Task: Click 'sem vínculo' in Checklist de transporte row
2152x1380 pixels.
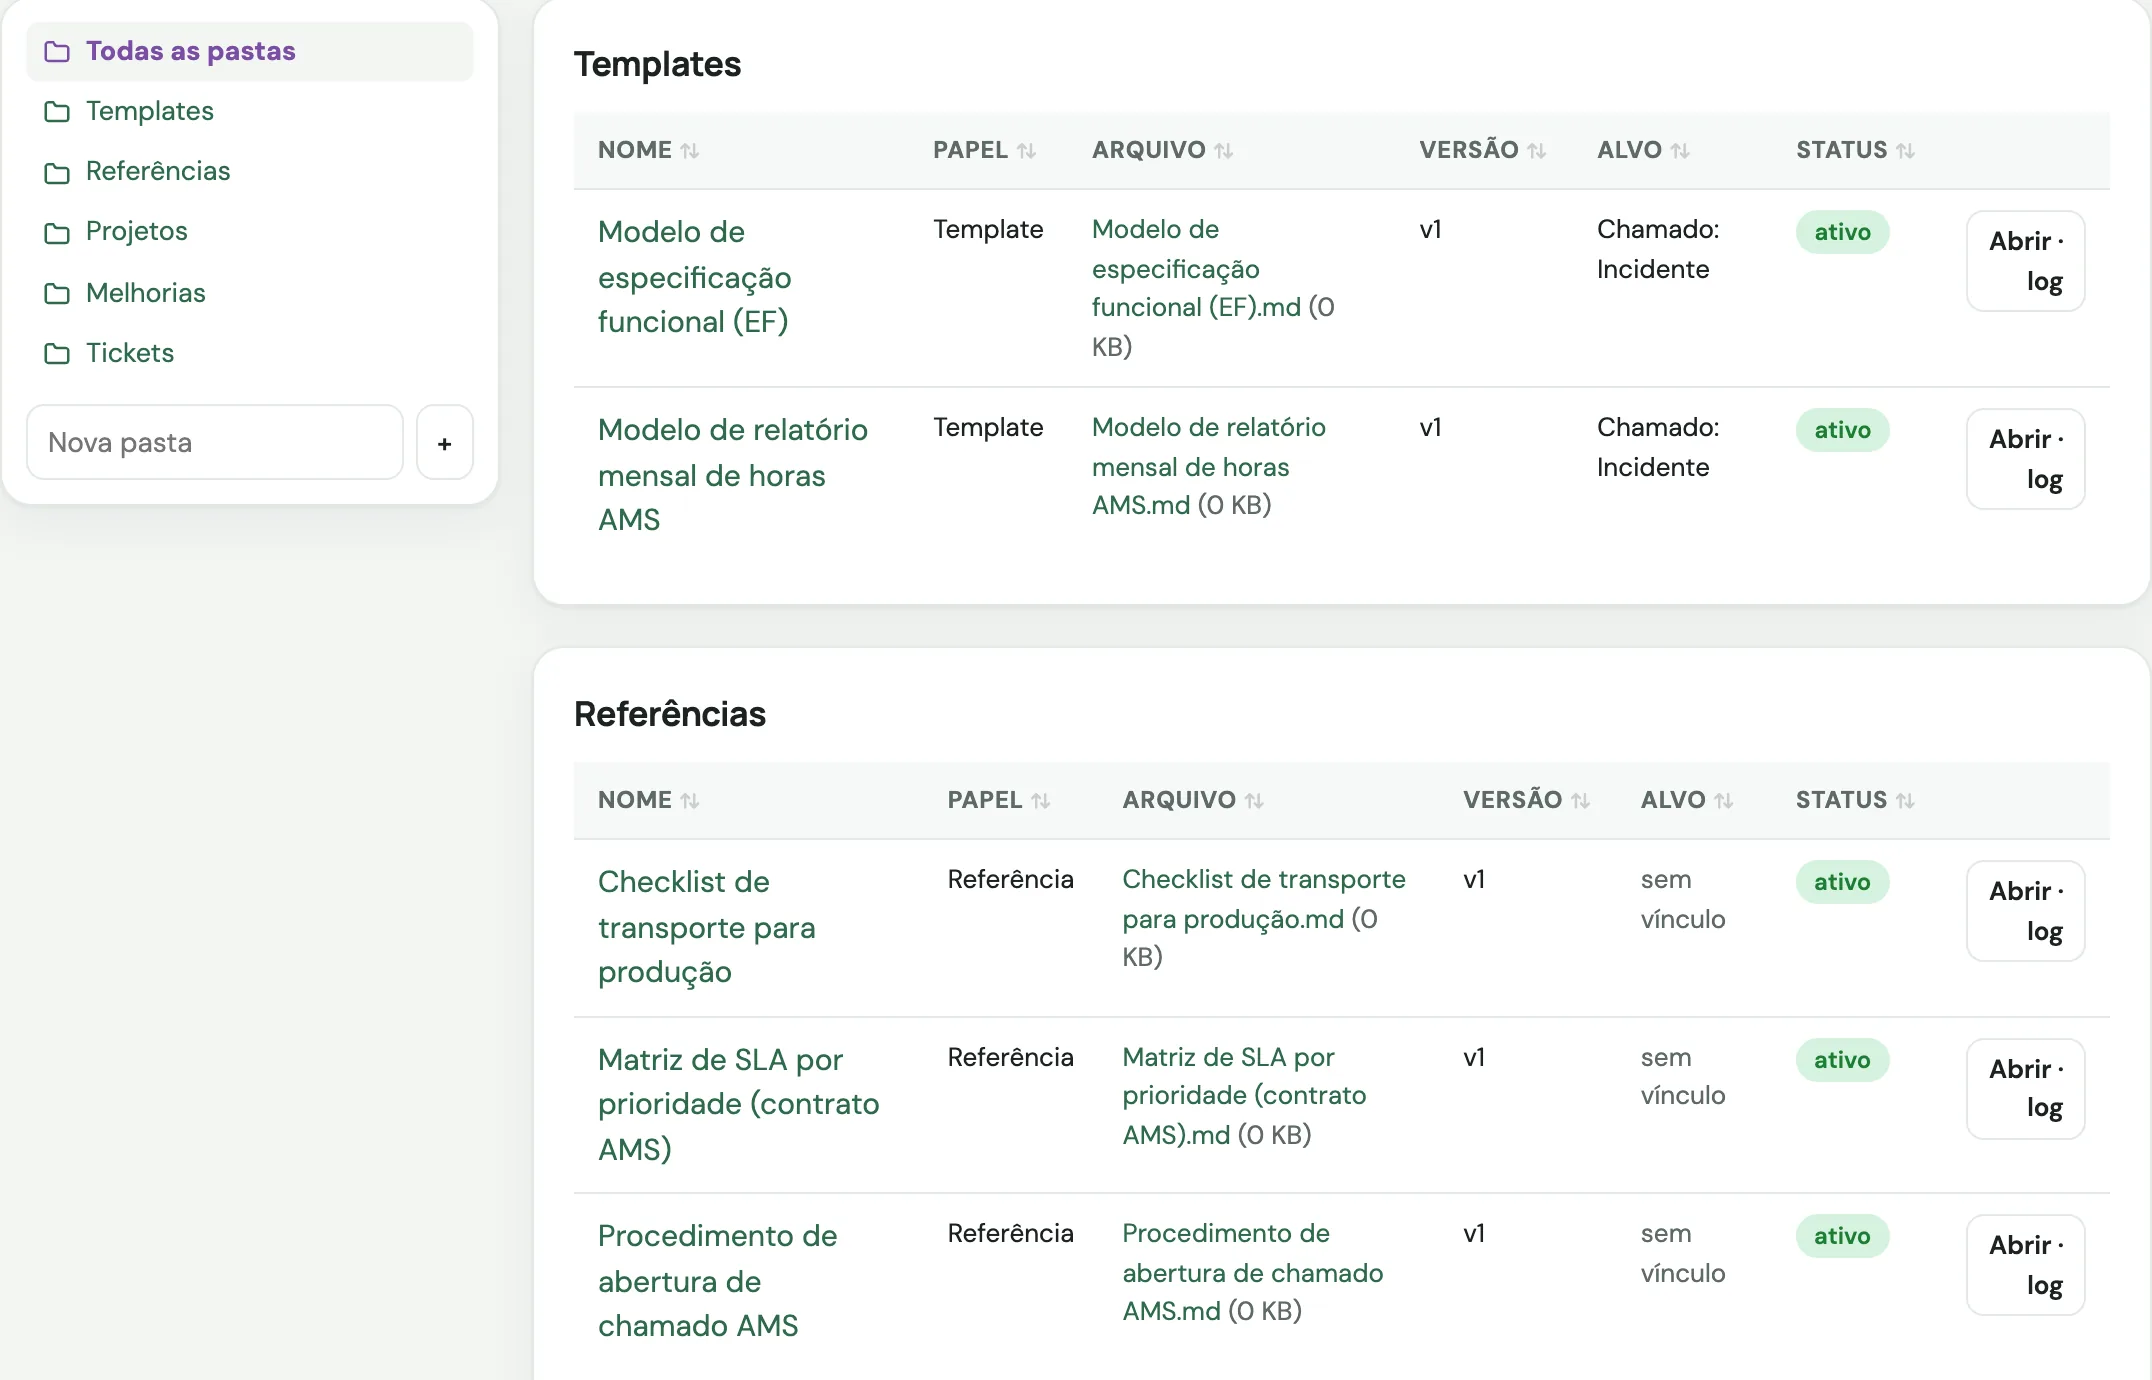Action: tap(1682, 899)
